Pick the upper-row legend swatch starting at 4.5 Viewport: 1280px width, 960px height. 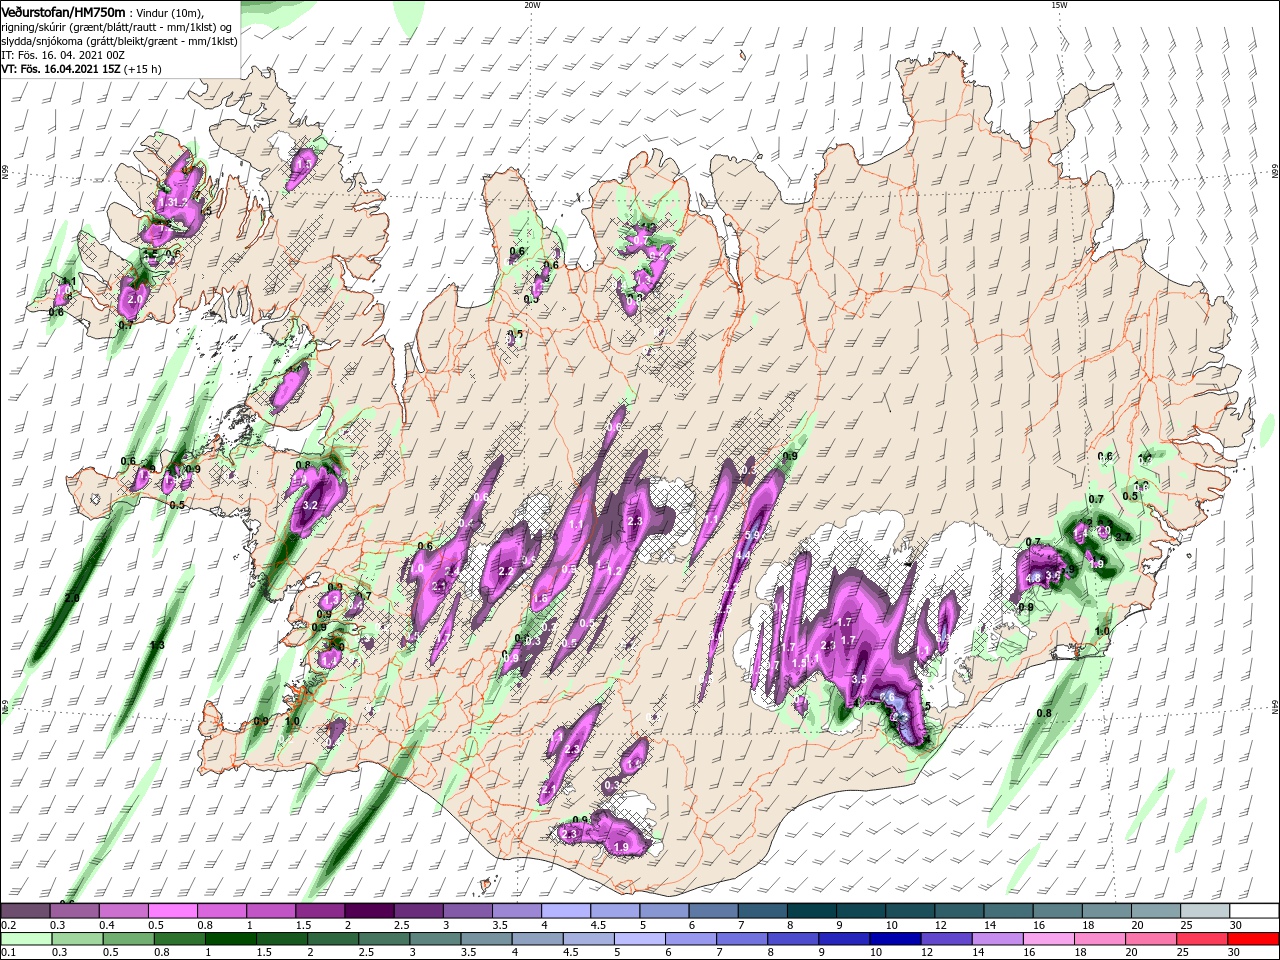615,911
